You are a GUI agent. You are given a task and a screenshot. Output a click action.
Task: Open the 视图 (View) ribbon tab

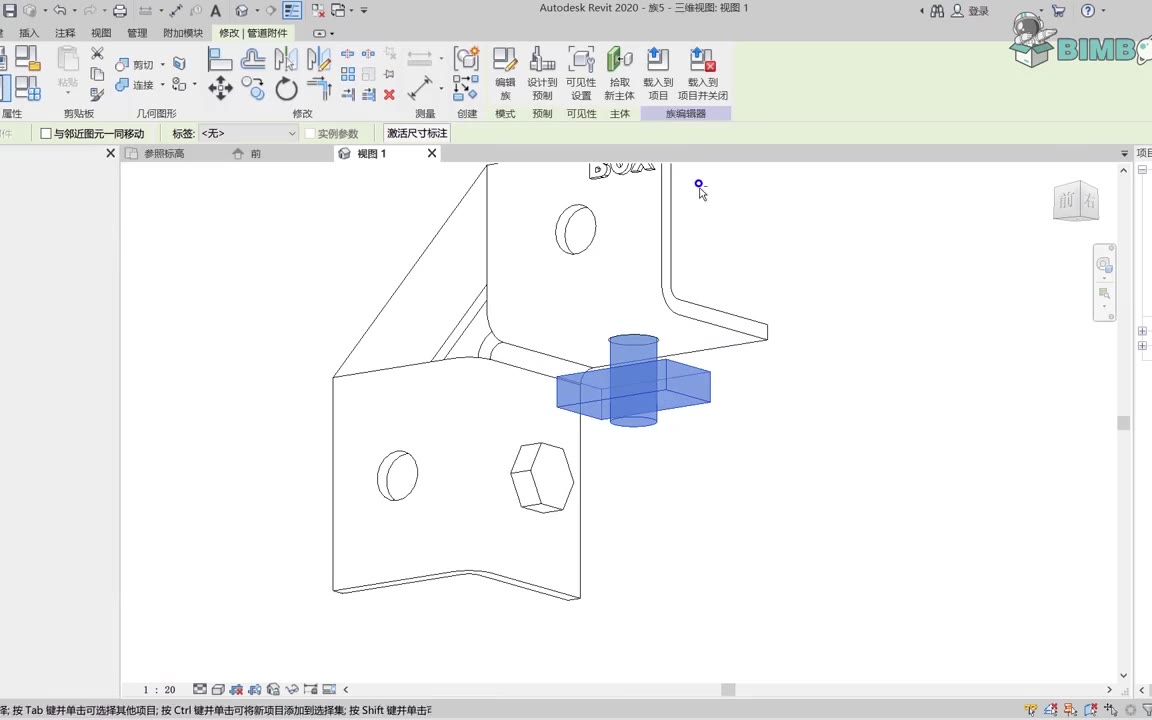tap(101, 33)
